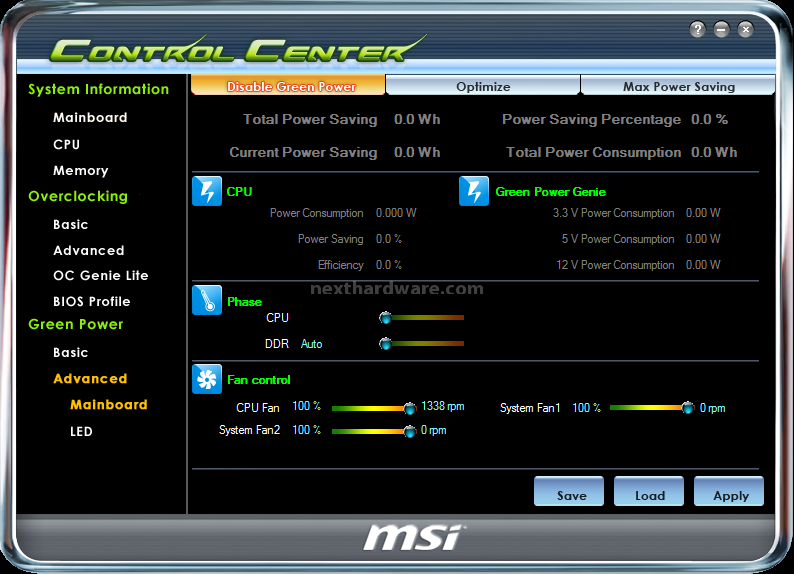Click the Efficiency 0.0 % value

pos(389,265)
